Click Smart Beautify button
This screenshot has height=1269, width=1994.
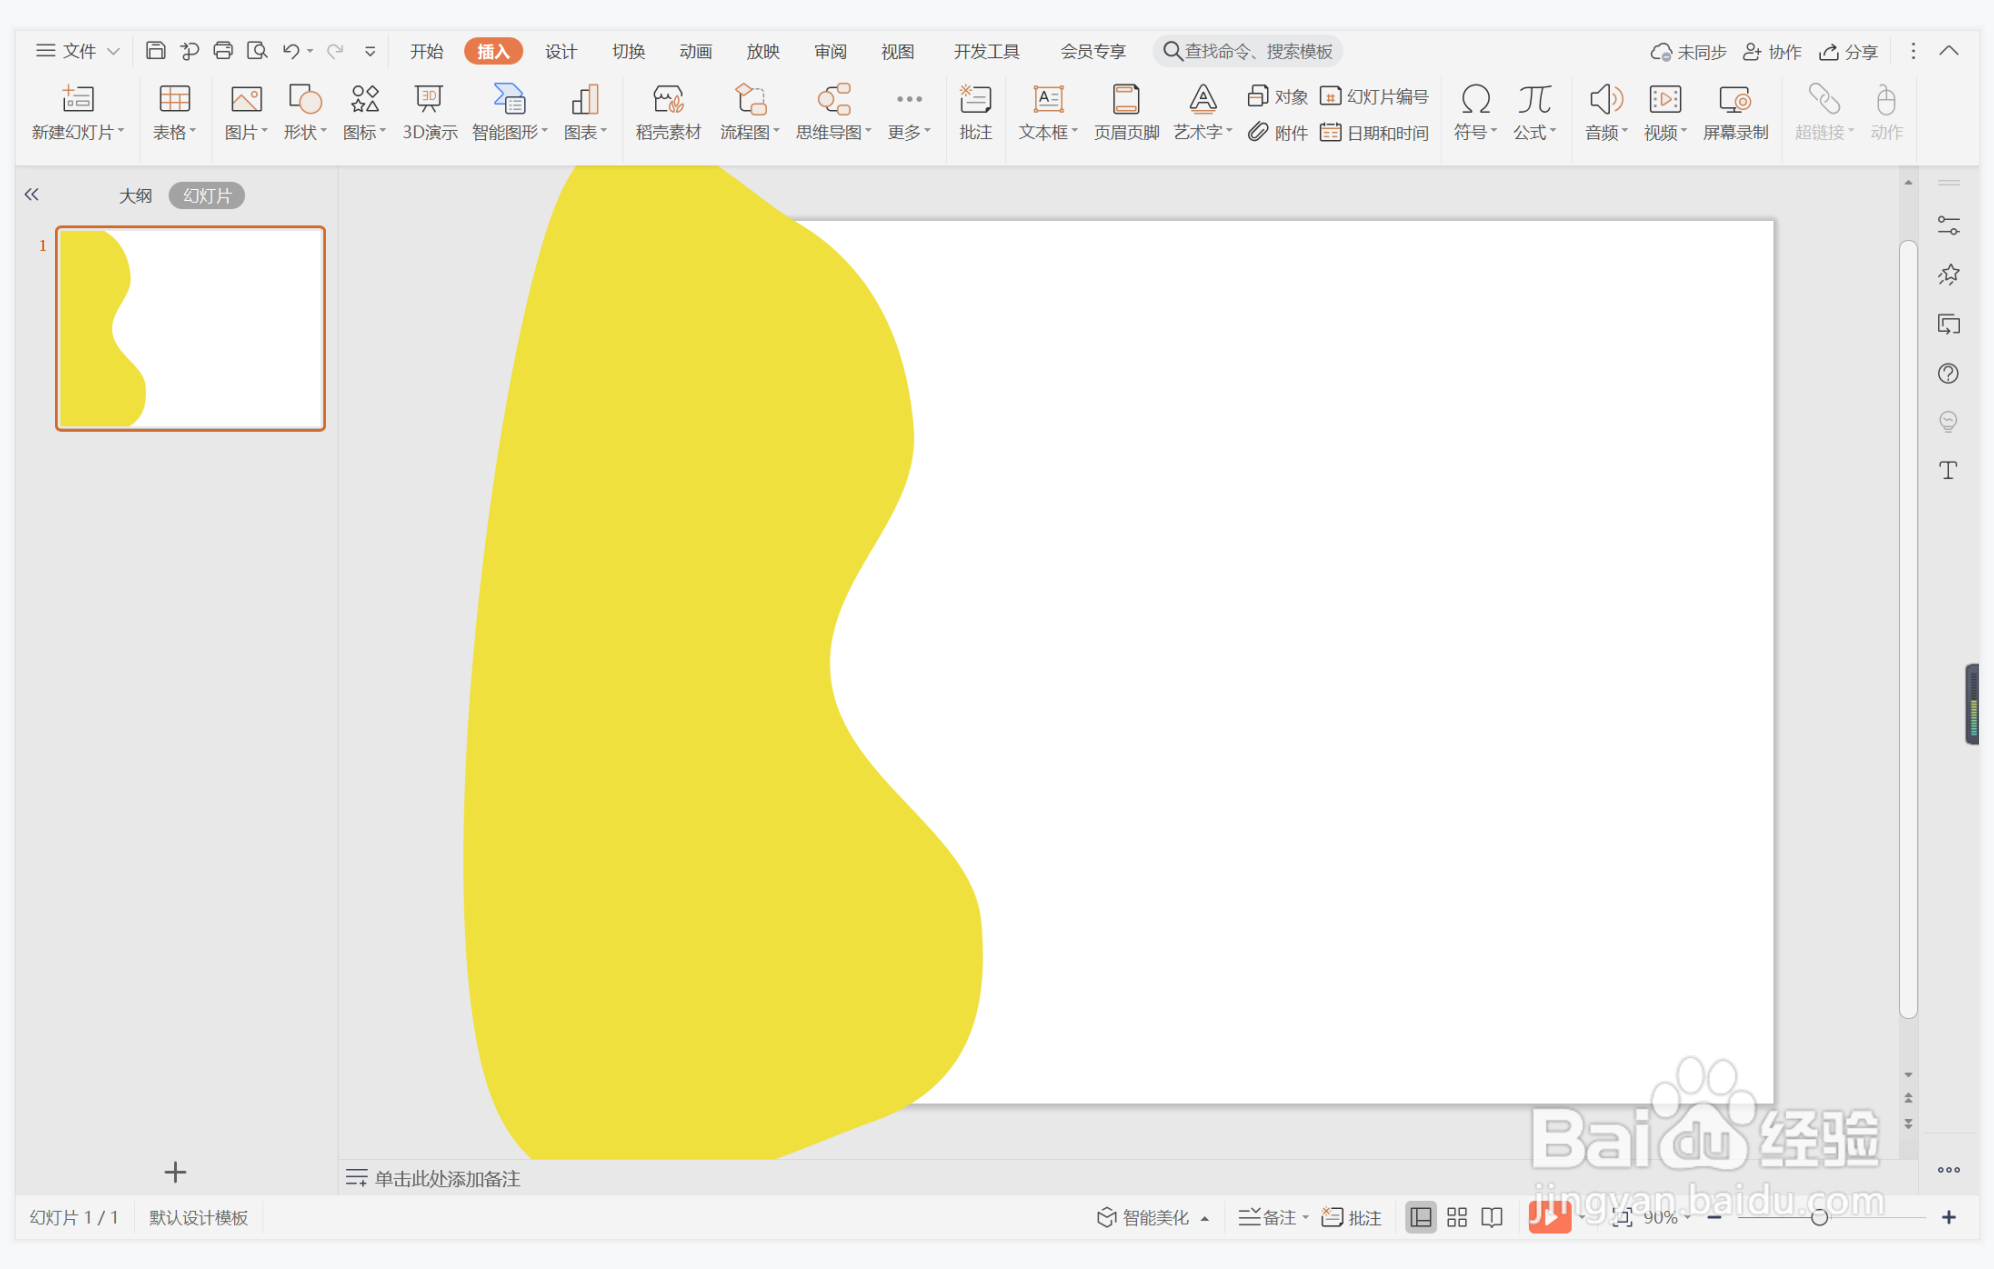[1143, 1217]
